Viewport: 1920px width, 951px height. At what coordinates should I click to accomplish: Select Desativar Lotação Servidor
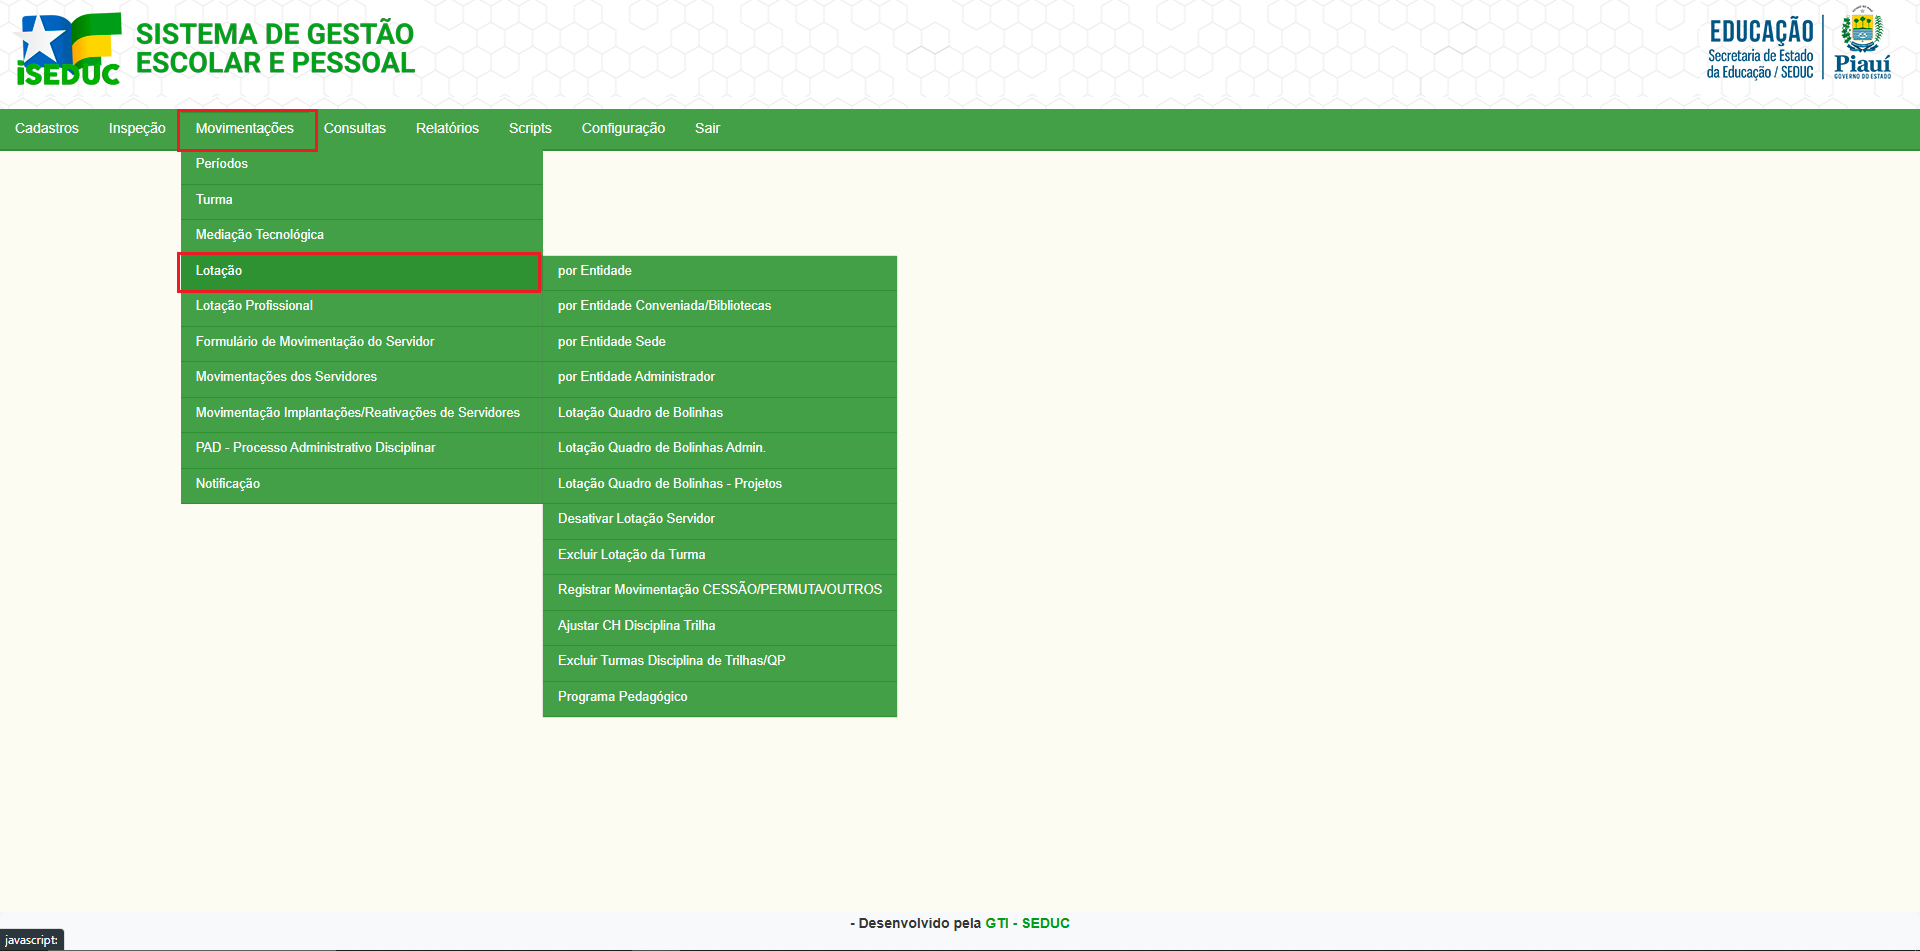click(636, 519)
